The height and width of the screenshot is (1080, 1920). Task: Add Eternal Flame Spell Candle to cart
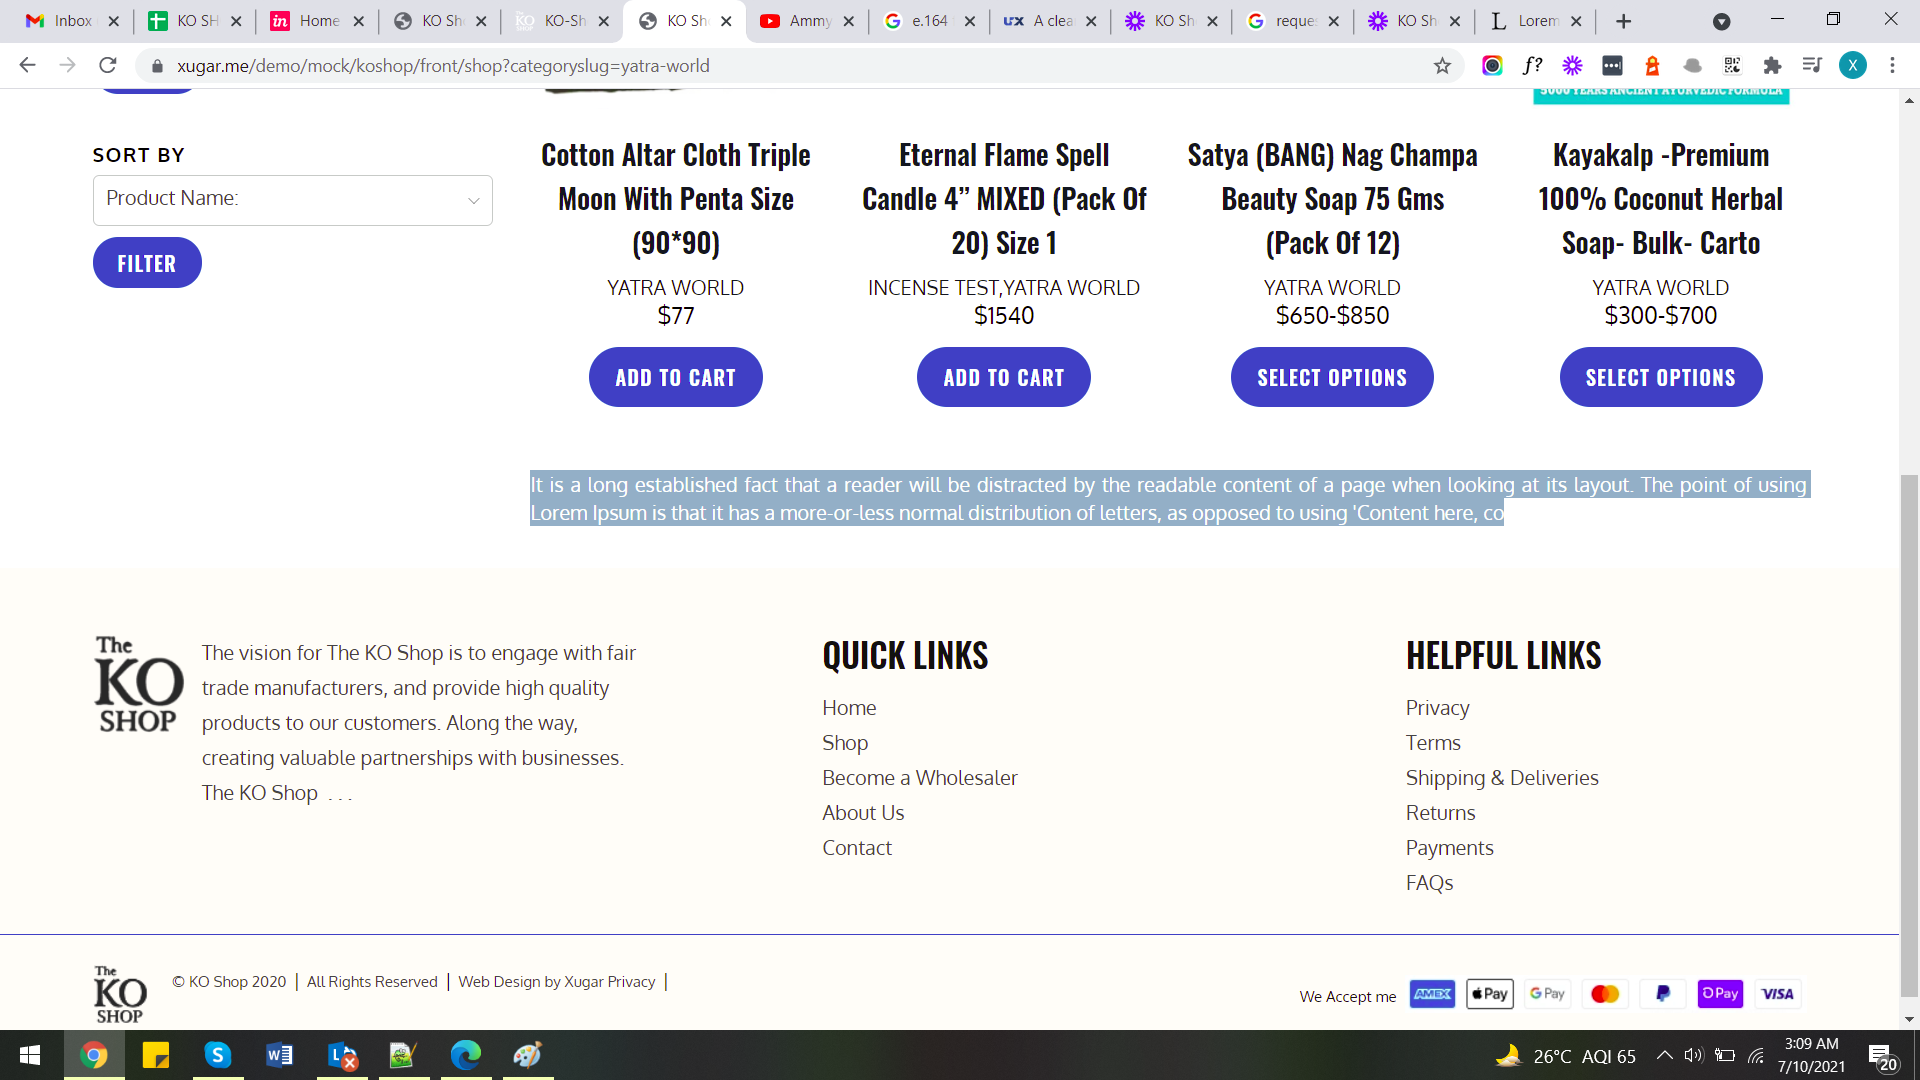coord(1004,377)
